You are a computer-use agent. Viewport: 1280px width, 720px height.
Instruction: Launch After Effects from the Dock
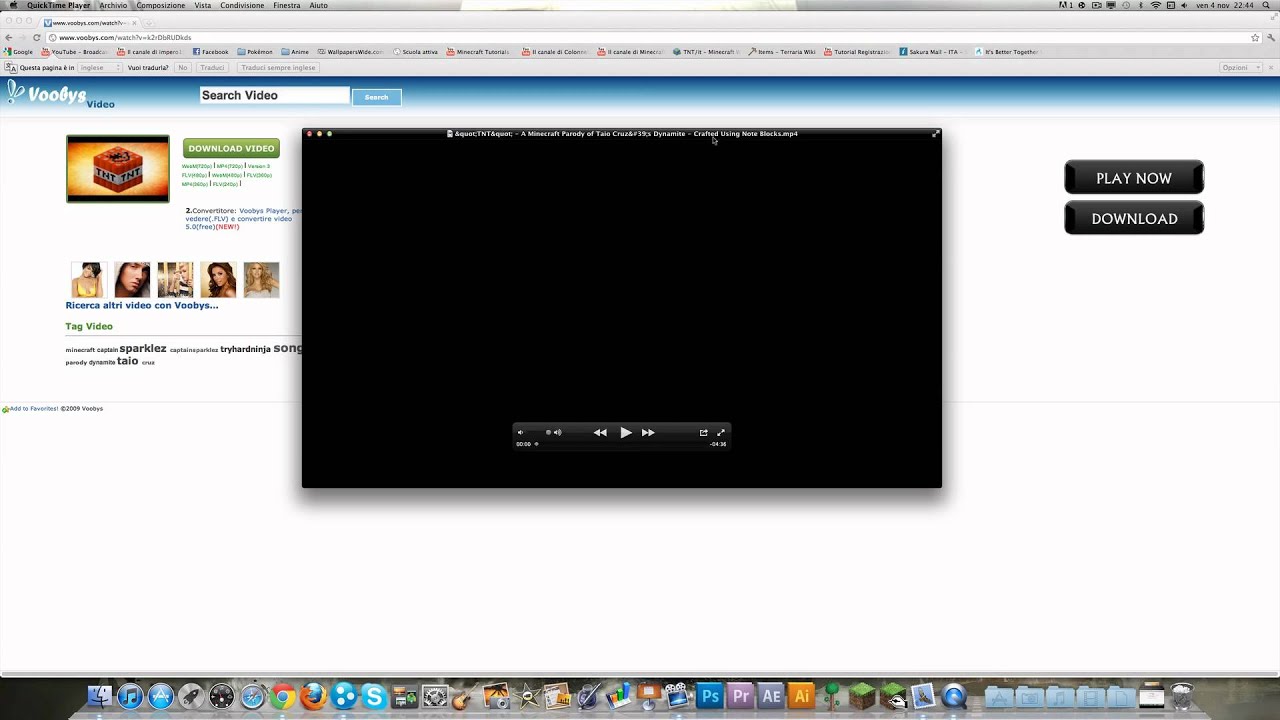[771, 696]
